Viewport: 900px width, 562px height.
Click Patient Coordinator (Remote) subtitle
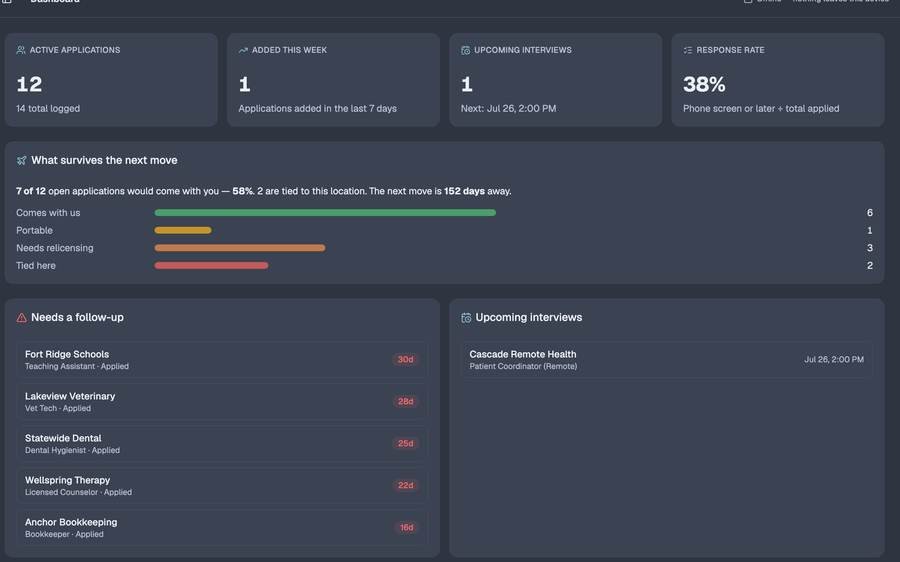click(x=523, y=366)
